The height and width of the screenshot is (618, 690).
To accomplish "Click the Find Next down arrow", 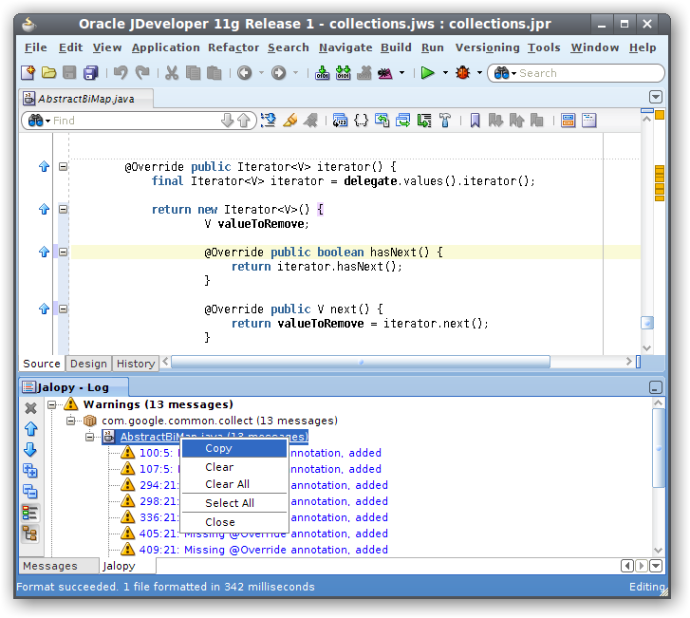I will 227,120.
